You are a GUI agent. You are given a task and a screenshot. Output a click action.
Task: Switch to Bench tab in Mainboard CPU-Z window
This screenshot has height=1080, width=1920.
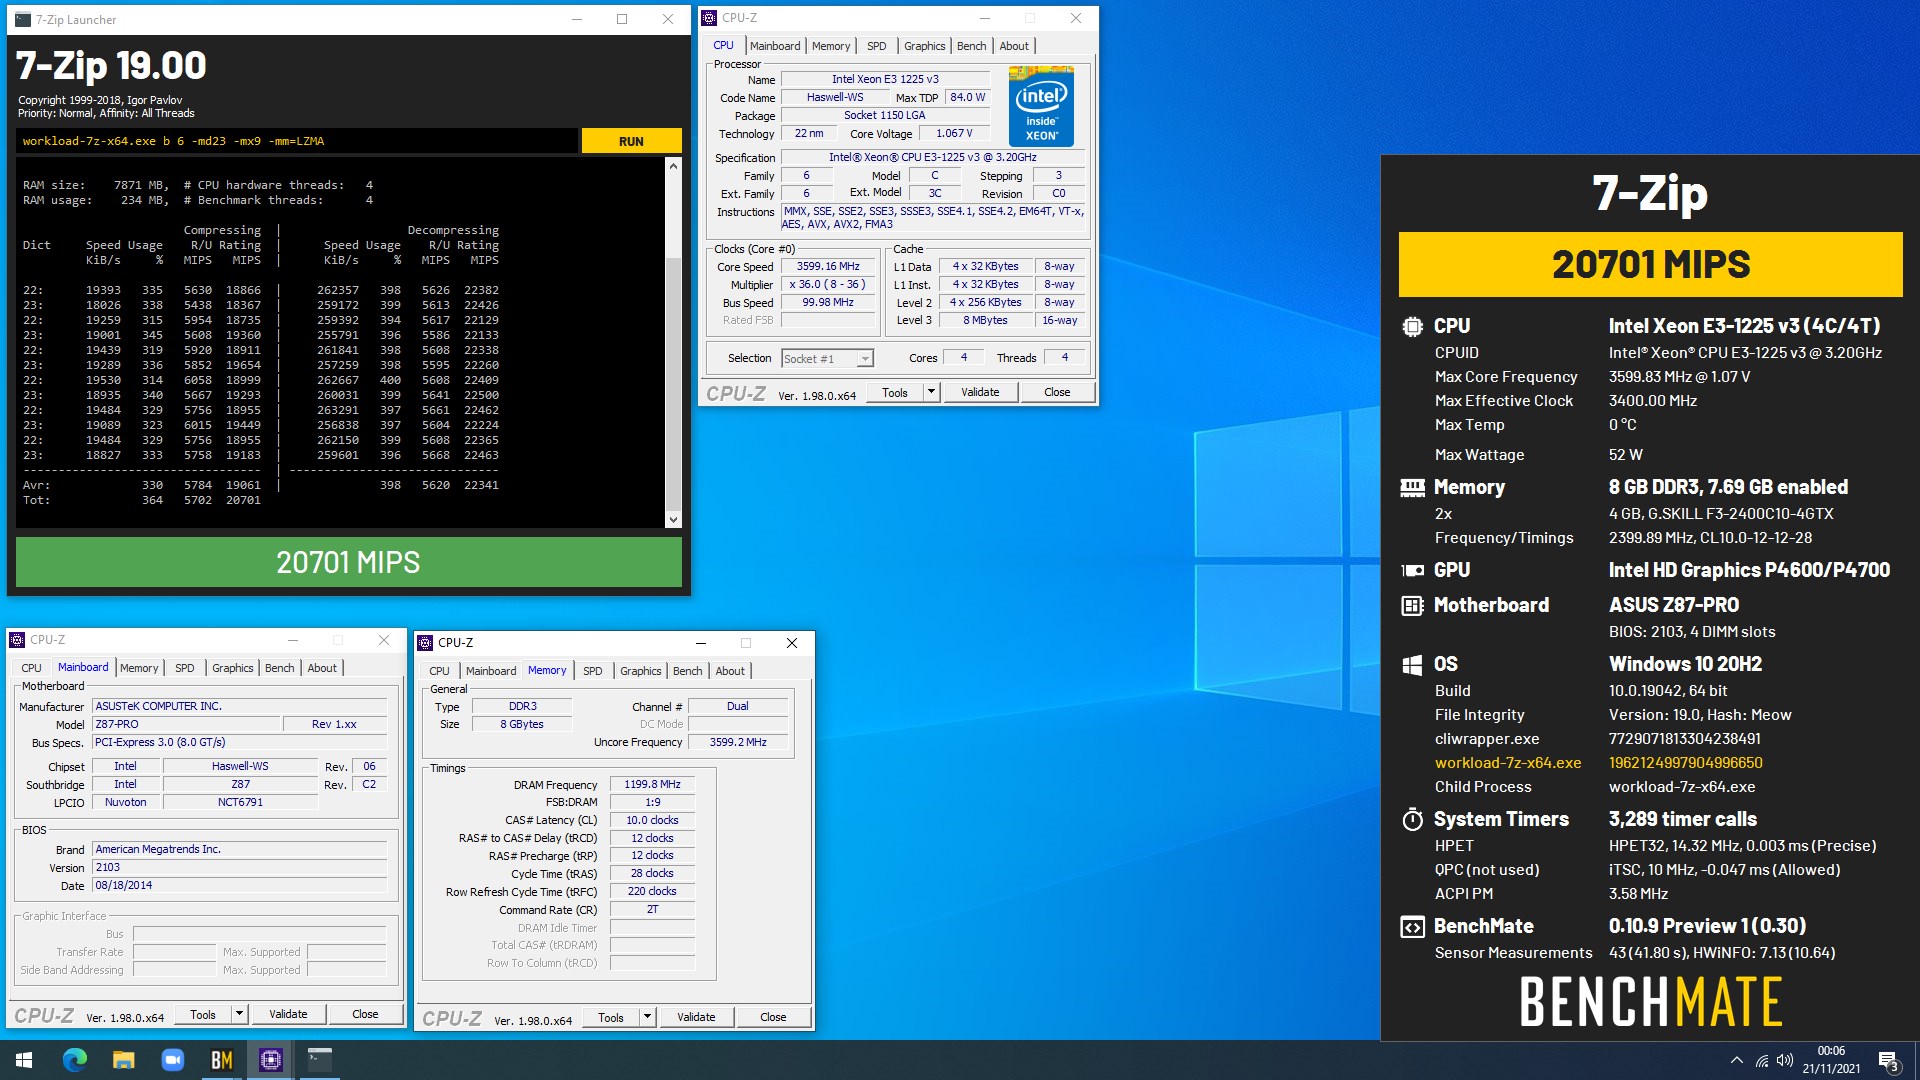(279, 668)
